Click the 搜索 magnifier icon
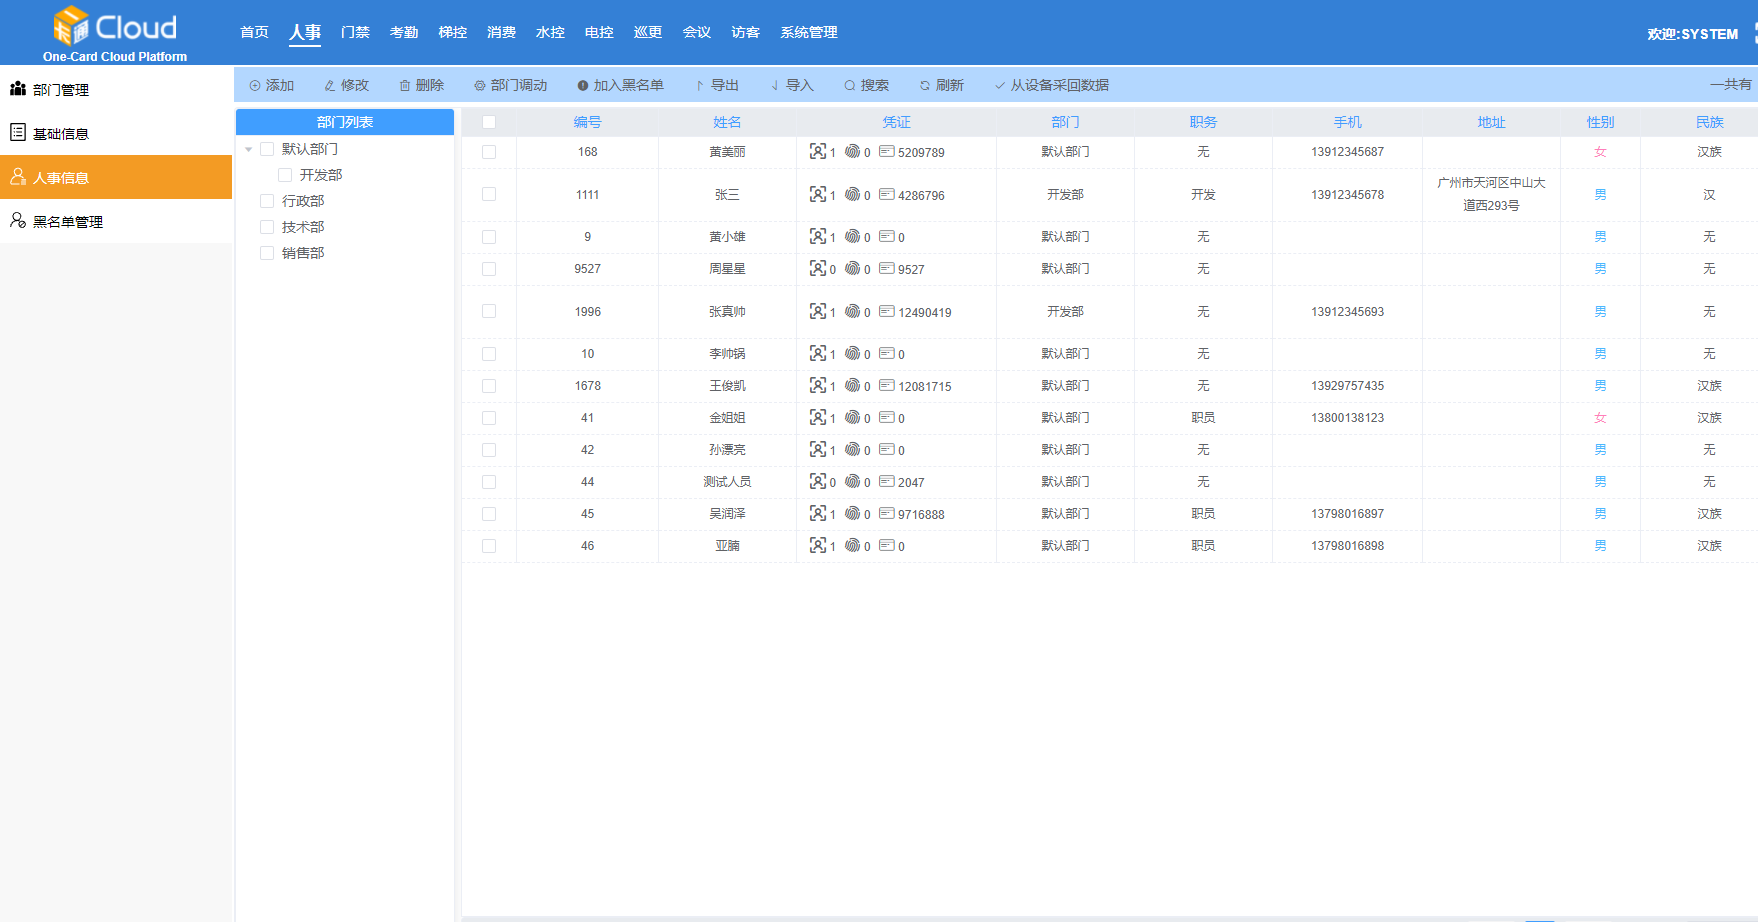 click(x=850, y=86)
